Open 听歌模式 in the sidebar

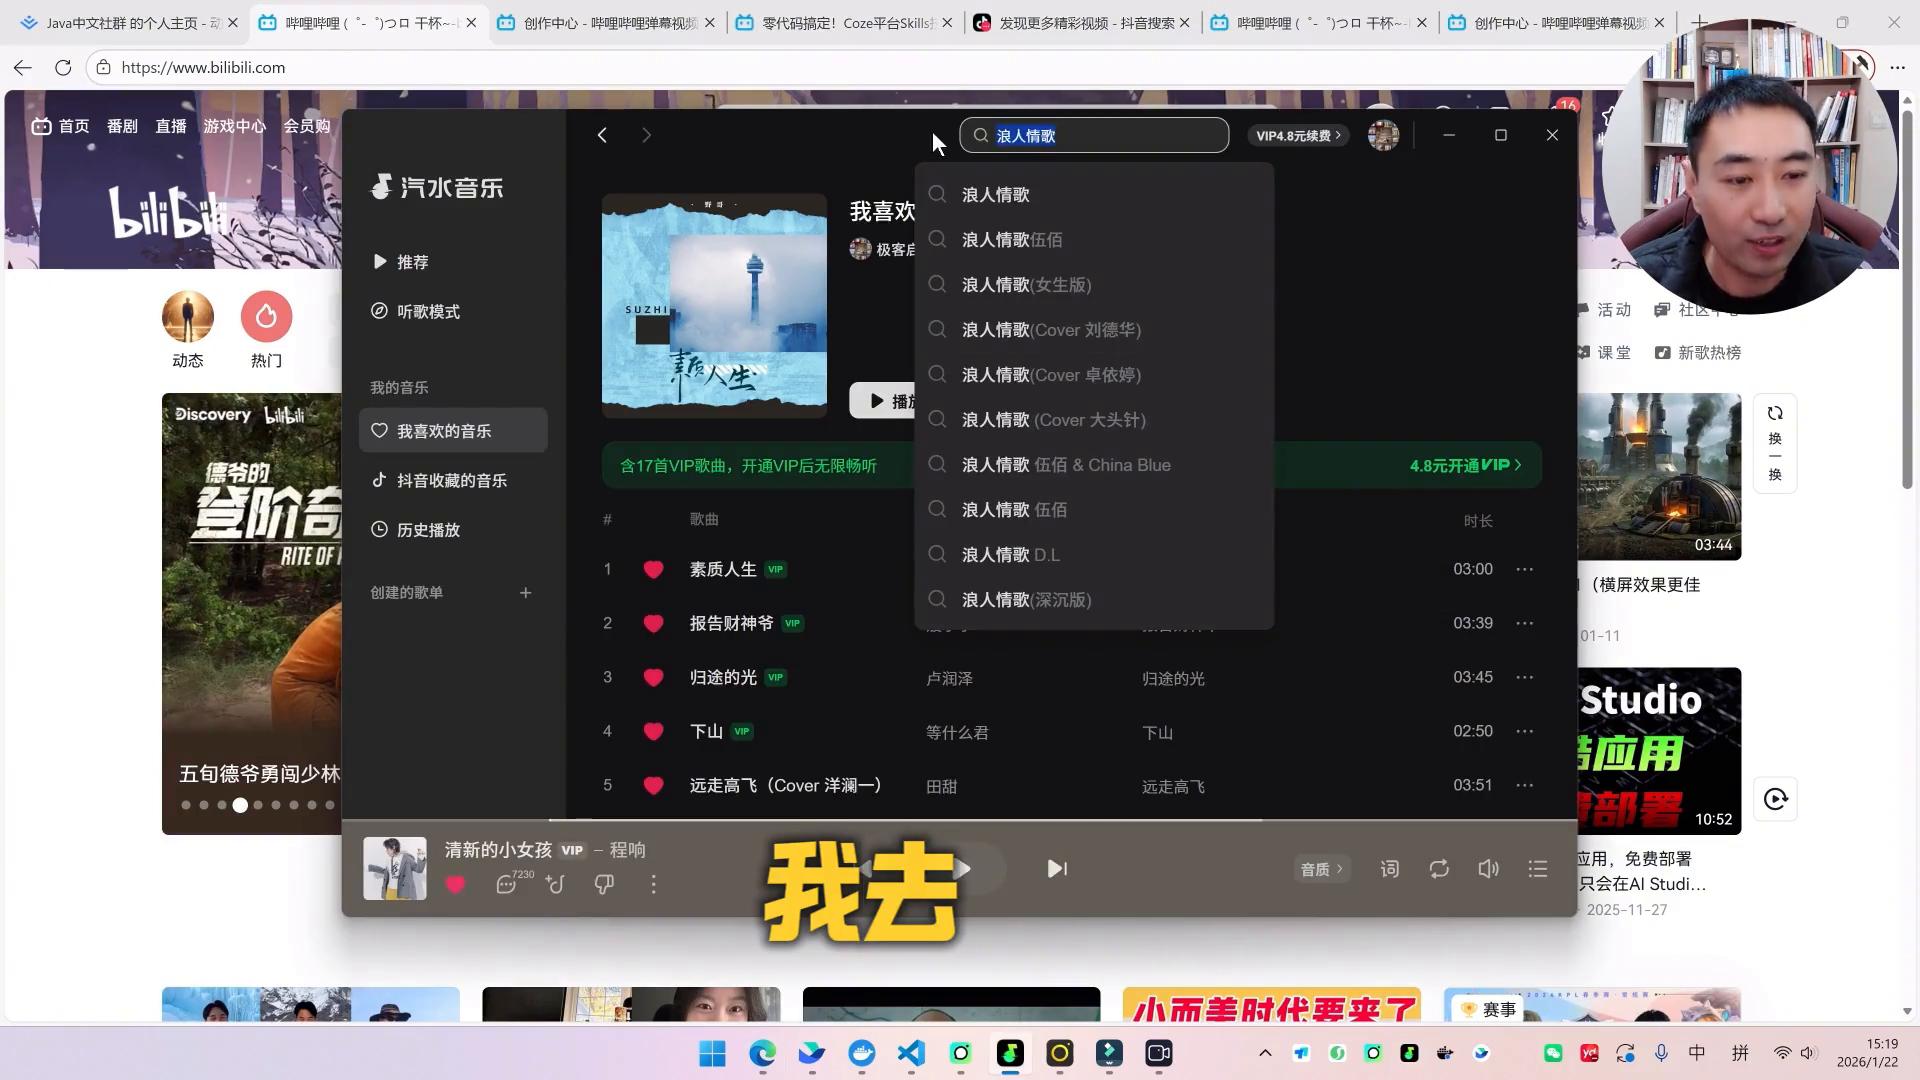tap(428, 312)
